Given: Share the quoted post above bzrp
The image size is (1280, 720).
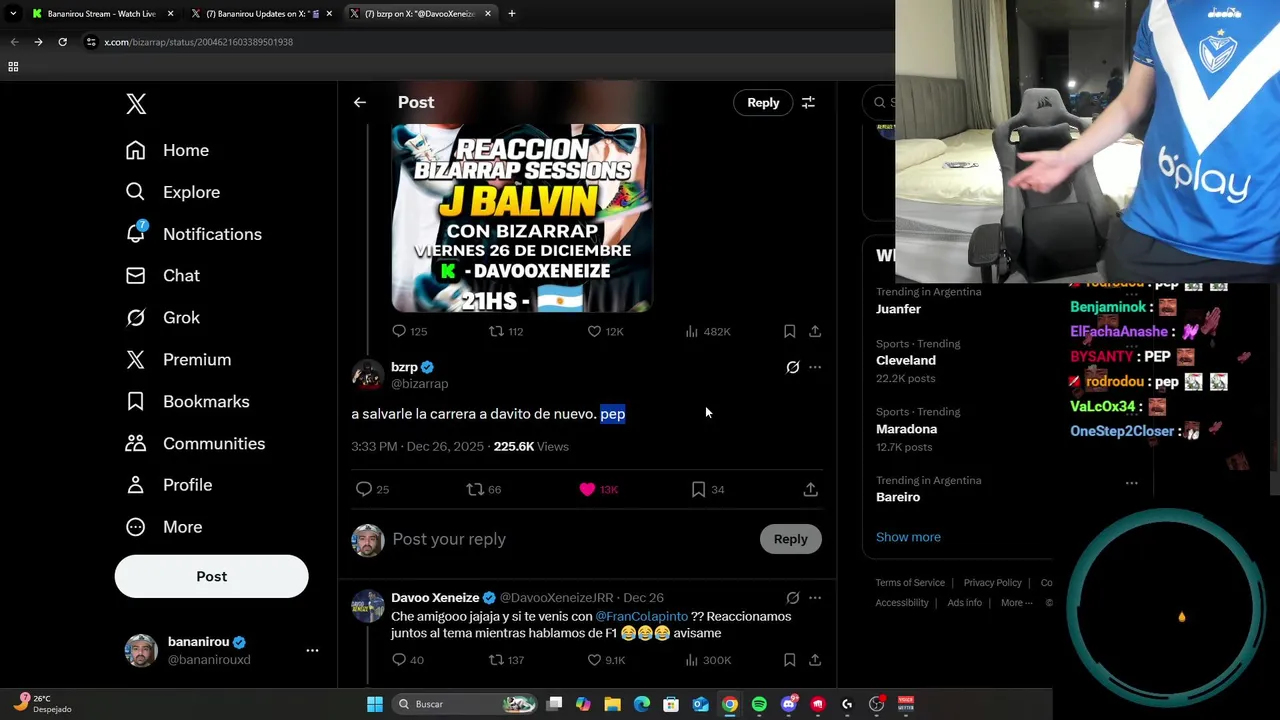Looking at the screenshot, I should (x=815, y=331).
